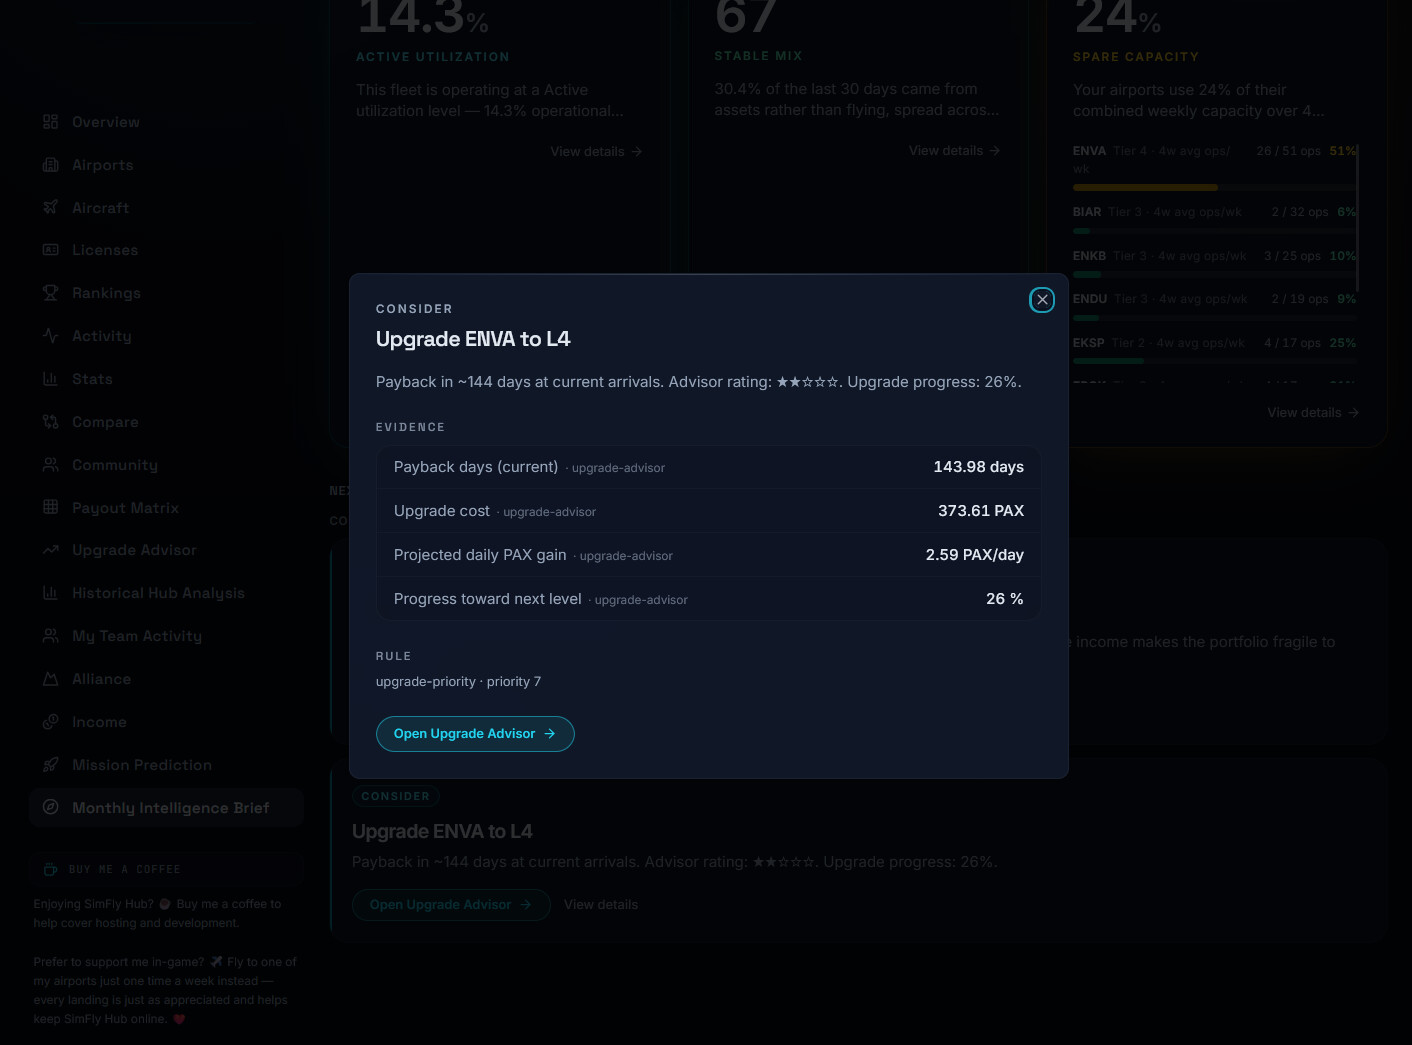Click the Stats bar chart icon
The height and width of the screenshot is (1045, 1412).
pyautogui.click(x=51, y=379)
